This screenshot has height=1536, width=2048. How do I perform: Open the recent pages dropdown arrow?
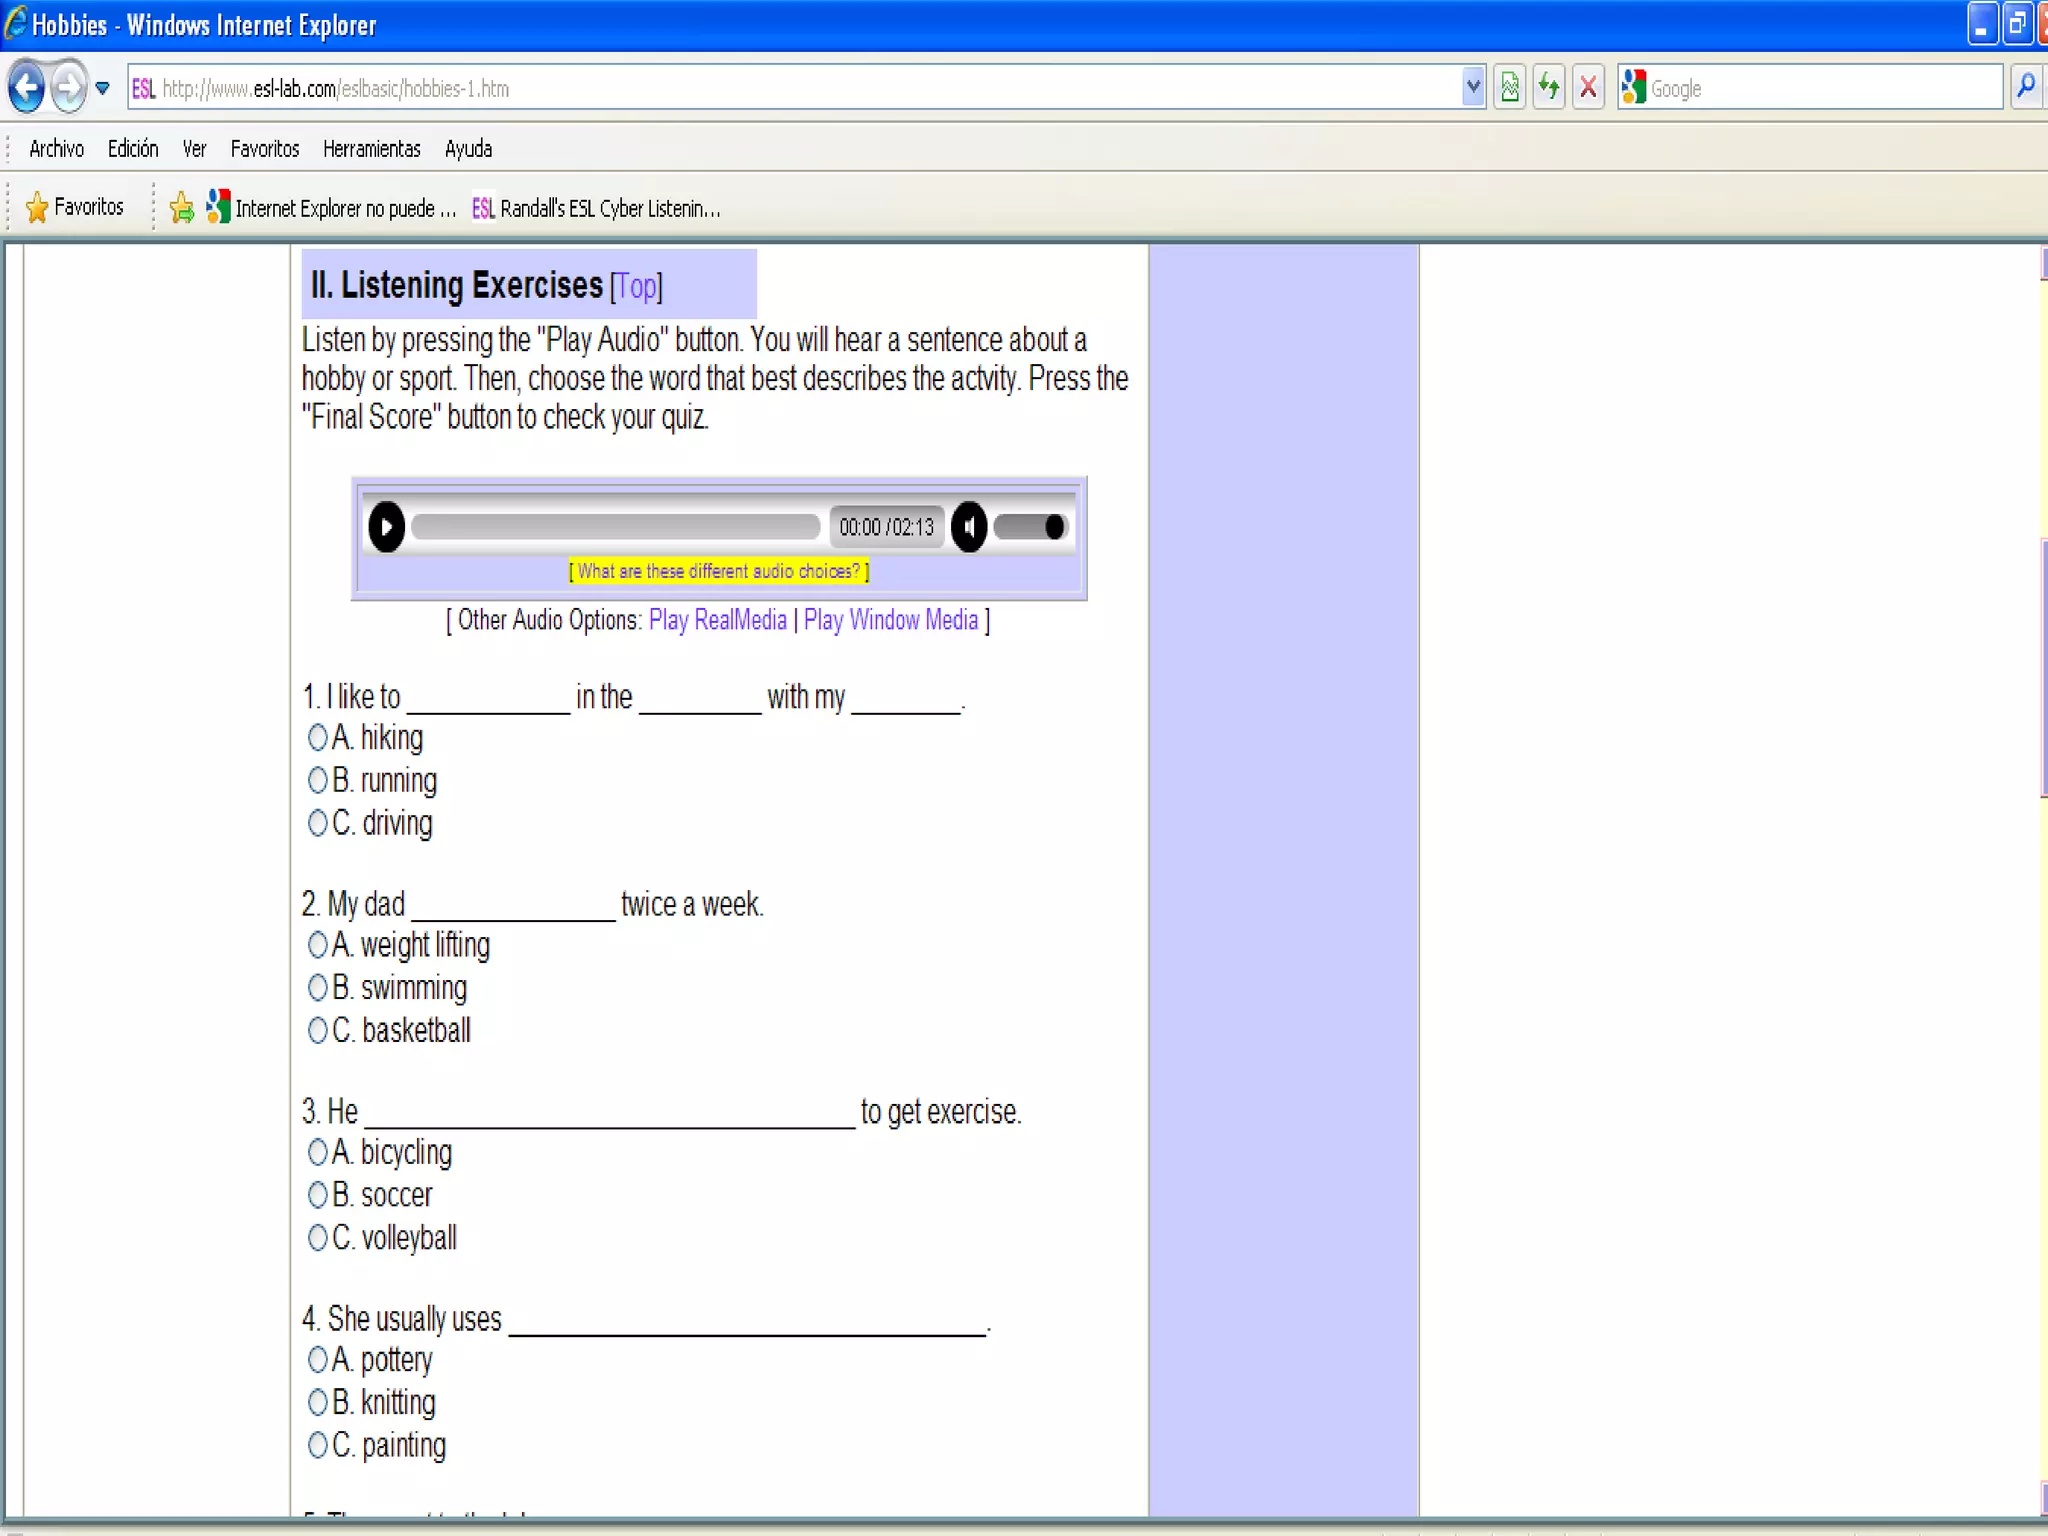[x=102, y=88]
